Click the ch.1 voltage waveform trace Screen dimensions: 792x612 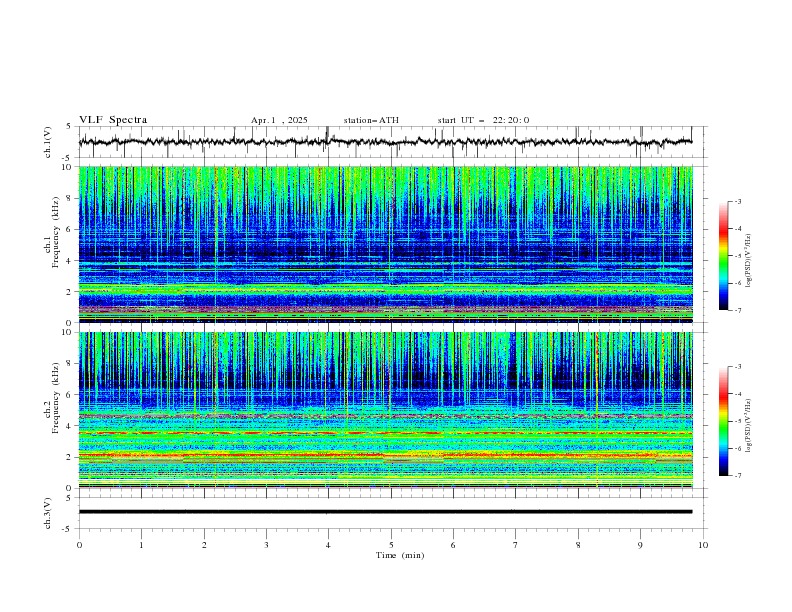pos(385,142)
